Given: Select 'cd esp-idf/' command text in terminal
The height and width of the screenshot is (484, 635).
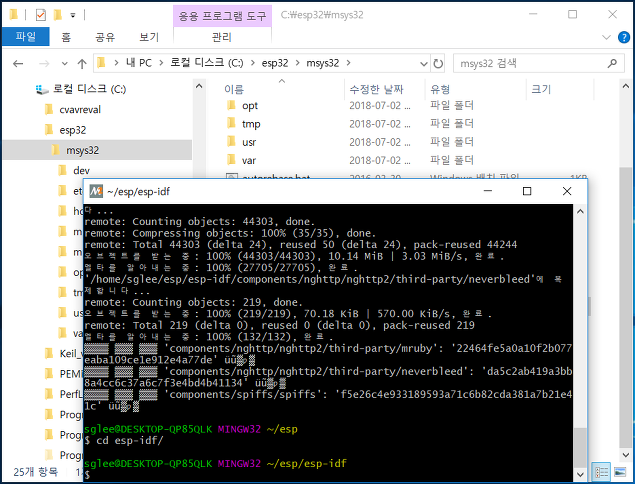Looking at the screenshot, I should [x=130, y=441].
